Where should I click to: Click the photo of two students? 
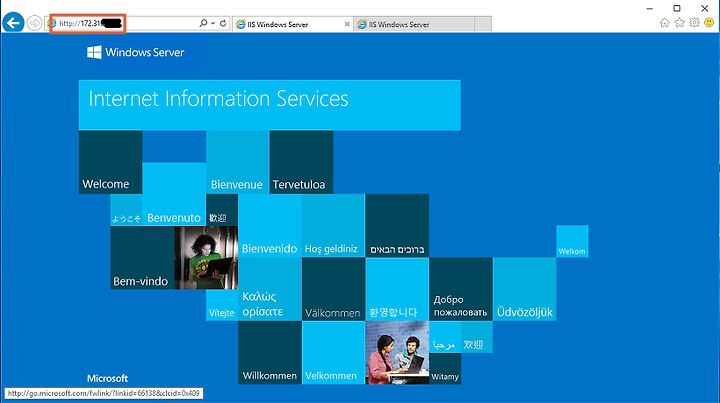pyautogui.click(x=397, y=353)
